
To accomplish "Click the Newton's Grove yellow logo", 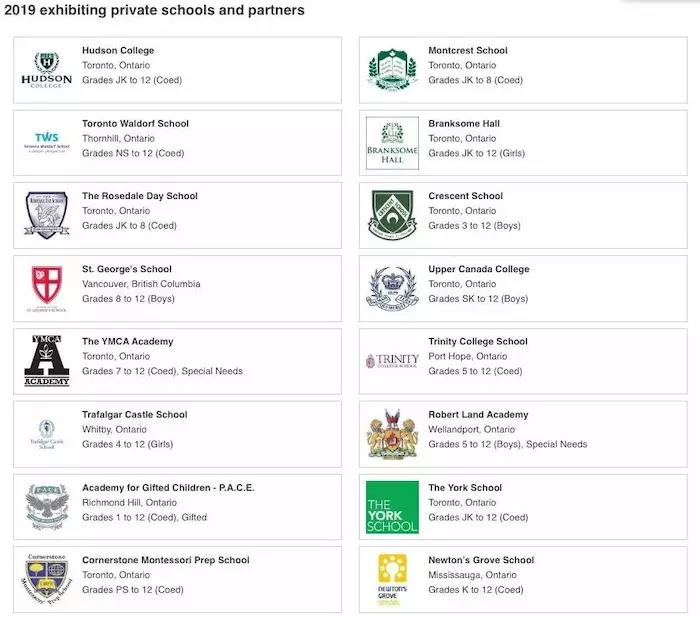I will [x=392, y=580].
